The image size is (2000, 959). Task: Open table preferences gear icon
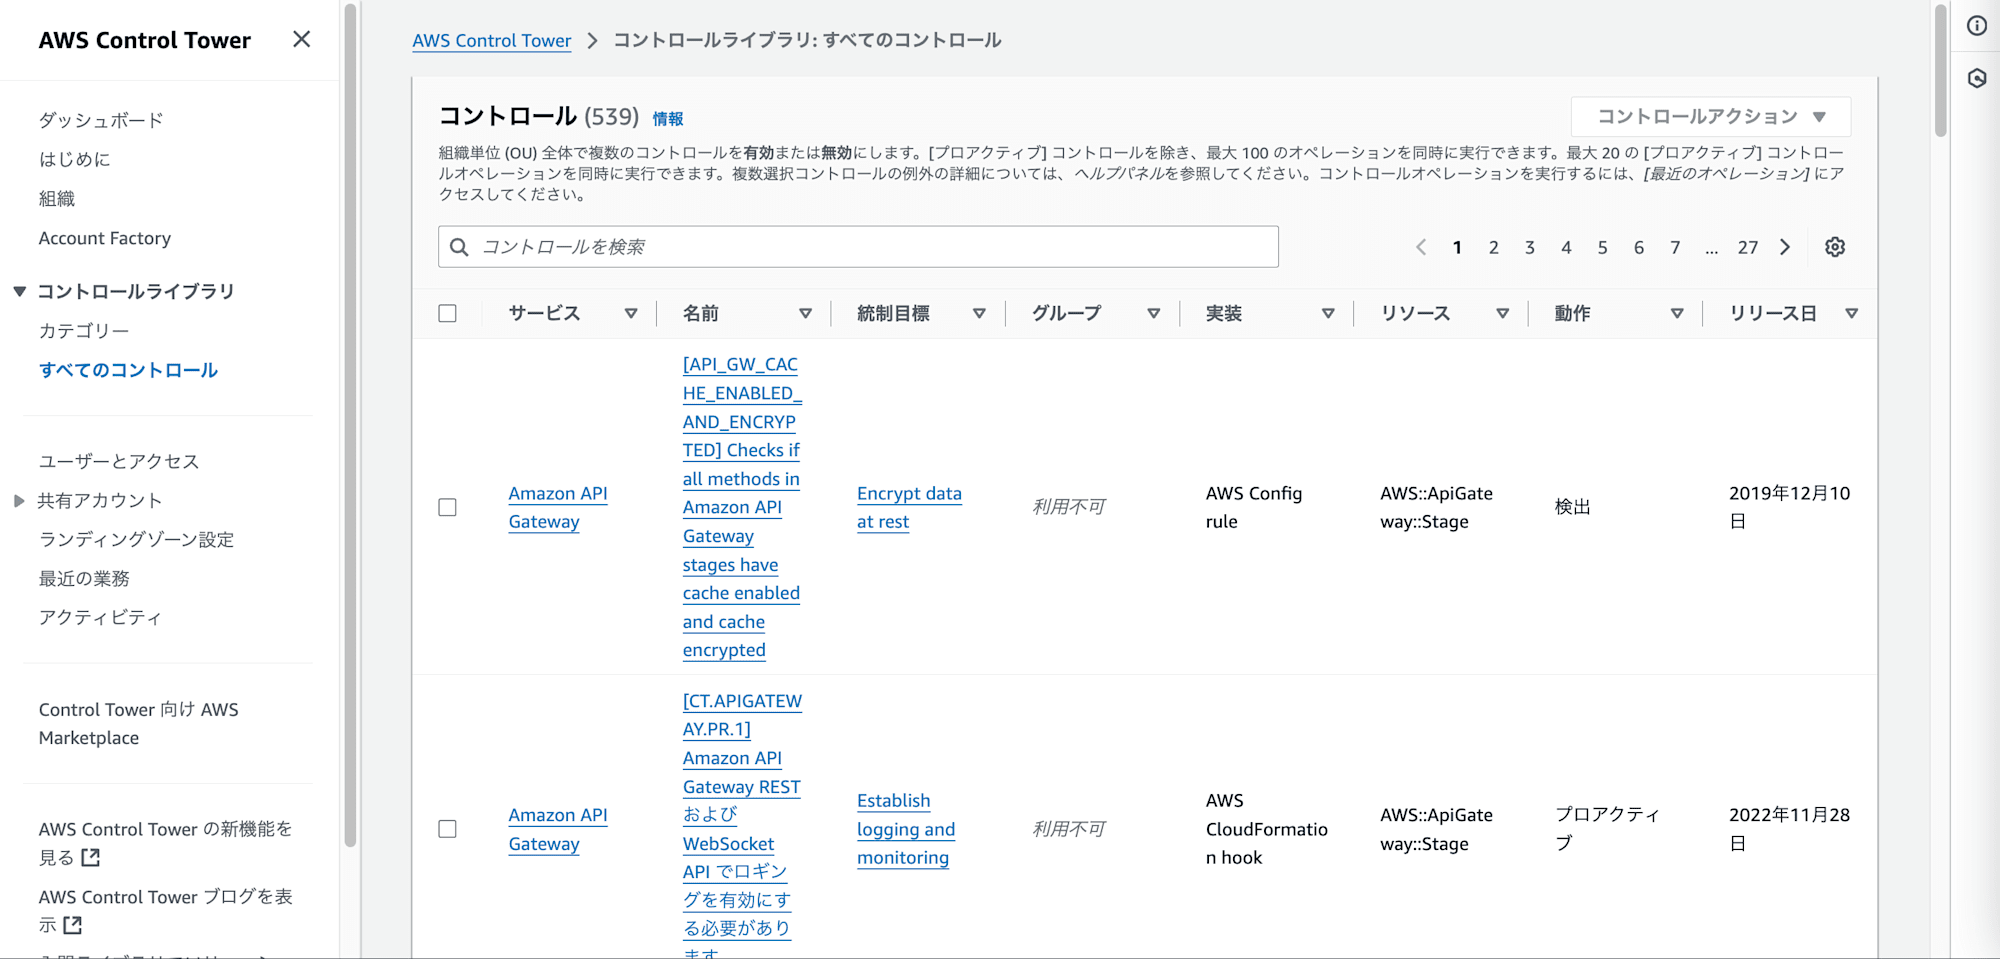click(1835, 247)
